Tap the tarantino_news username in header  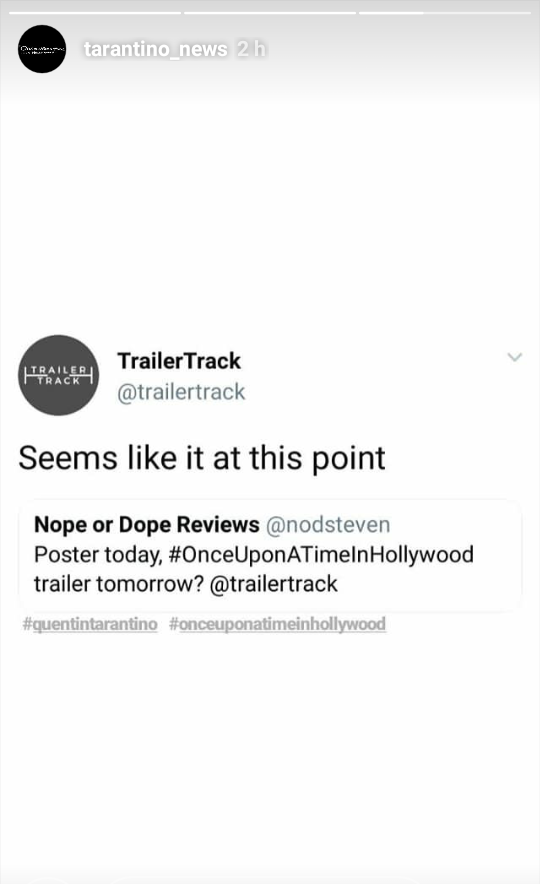point(156,49)
